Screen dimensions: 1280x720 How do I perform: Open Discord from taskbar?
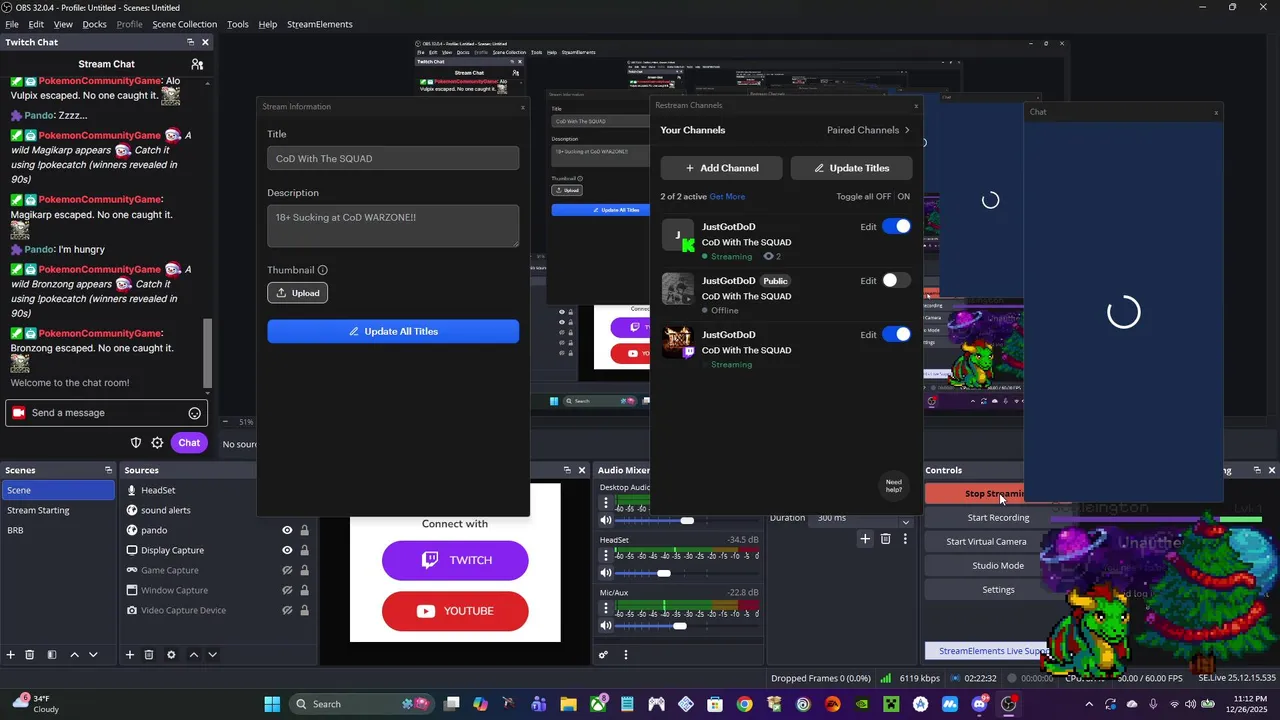(x=979, y=704)
